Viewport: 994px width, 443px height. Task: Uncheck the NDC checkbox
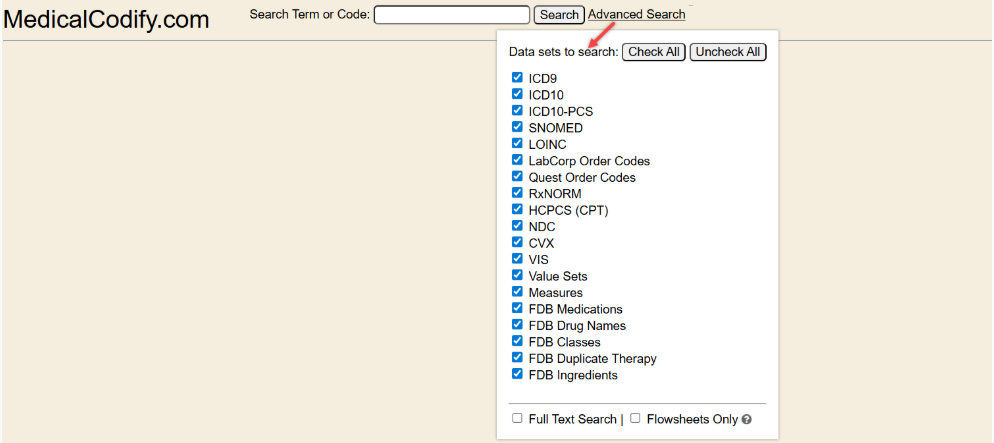pos(517,226)
